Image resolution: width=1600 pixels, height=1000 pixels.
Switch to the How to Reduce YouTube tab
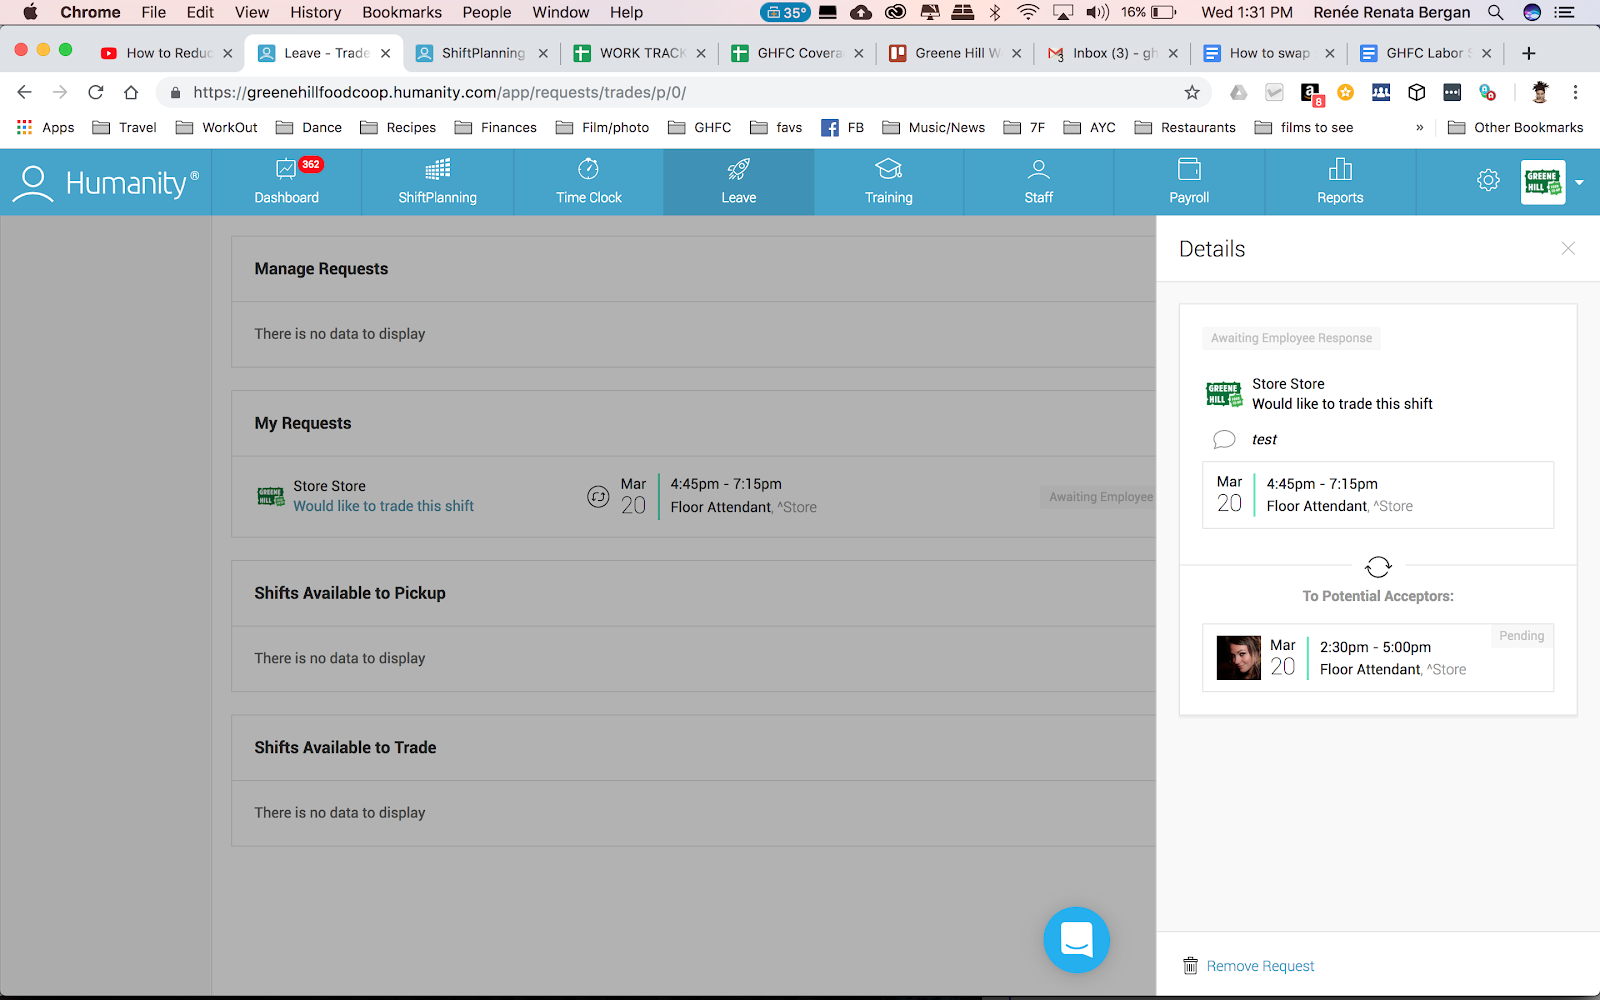pos(167,53)
